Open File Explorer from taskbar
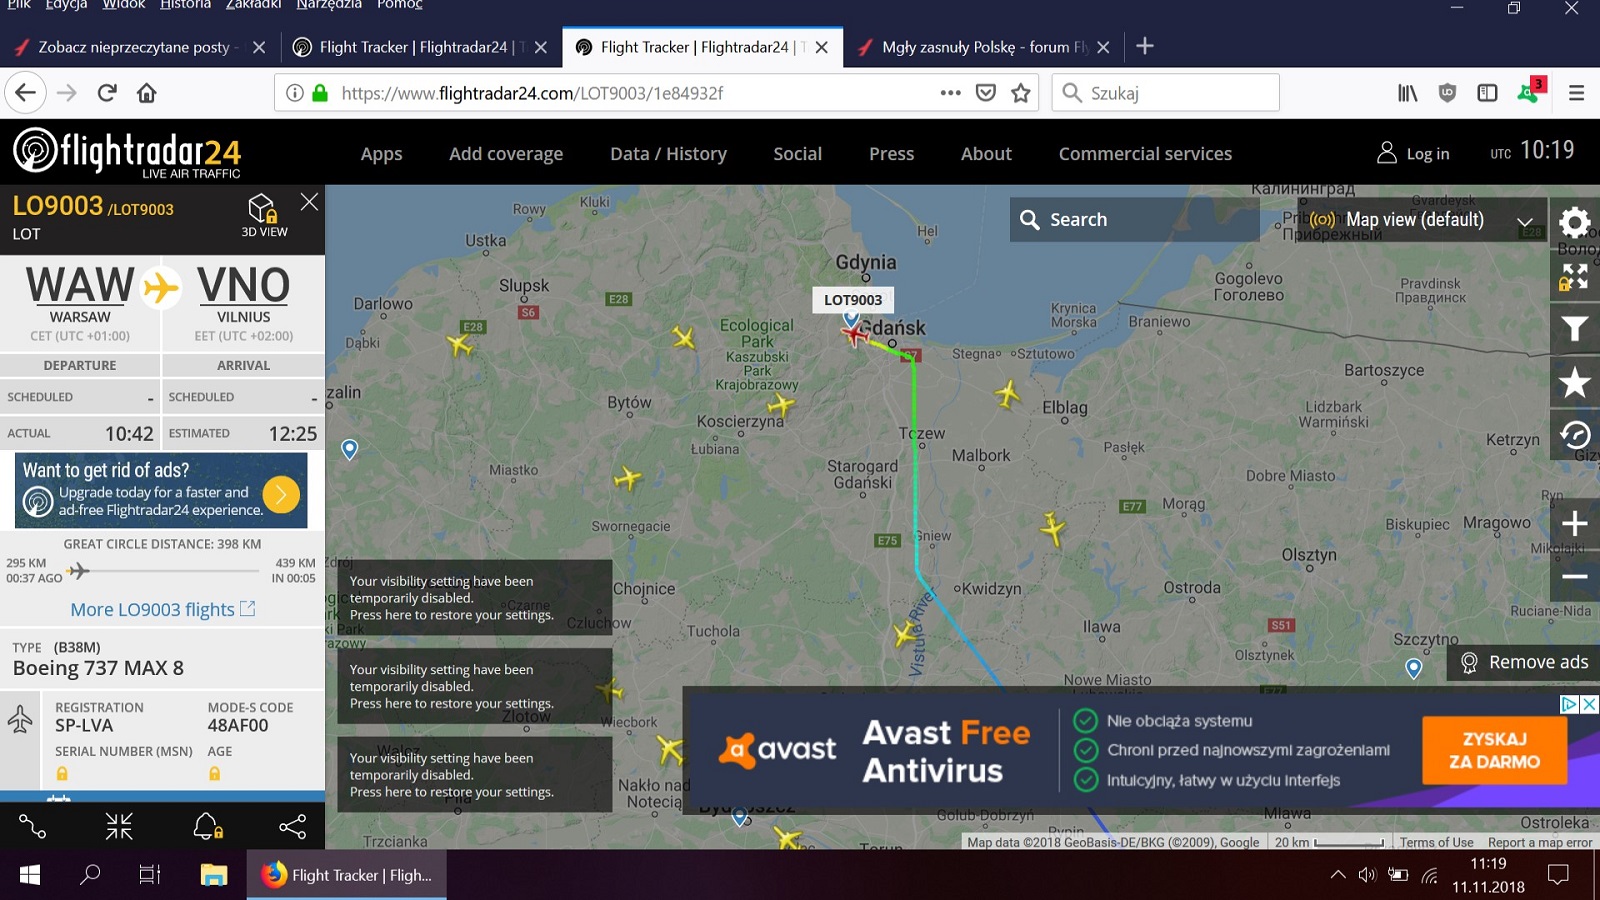Image resolution: width=1600 pixels, height=900 pixels. pyautogui.click(x=214, y=875)
